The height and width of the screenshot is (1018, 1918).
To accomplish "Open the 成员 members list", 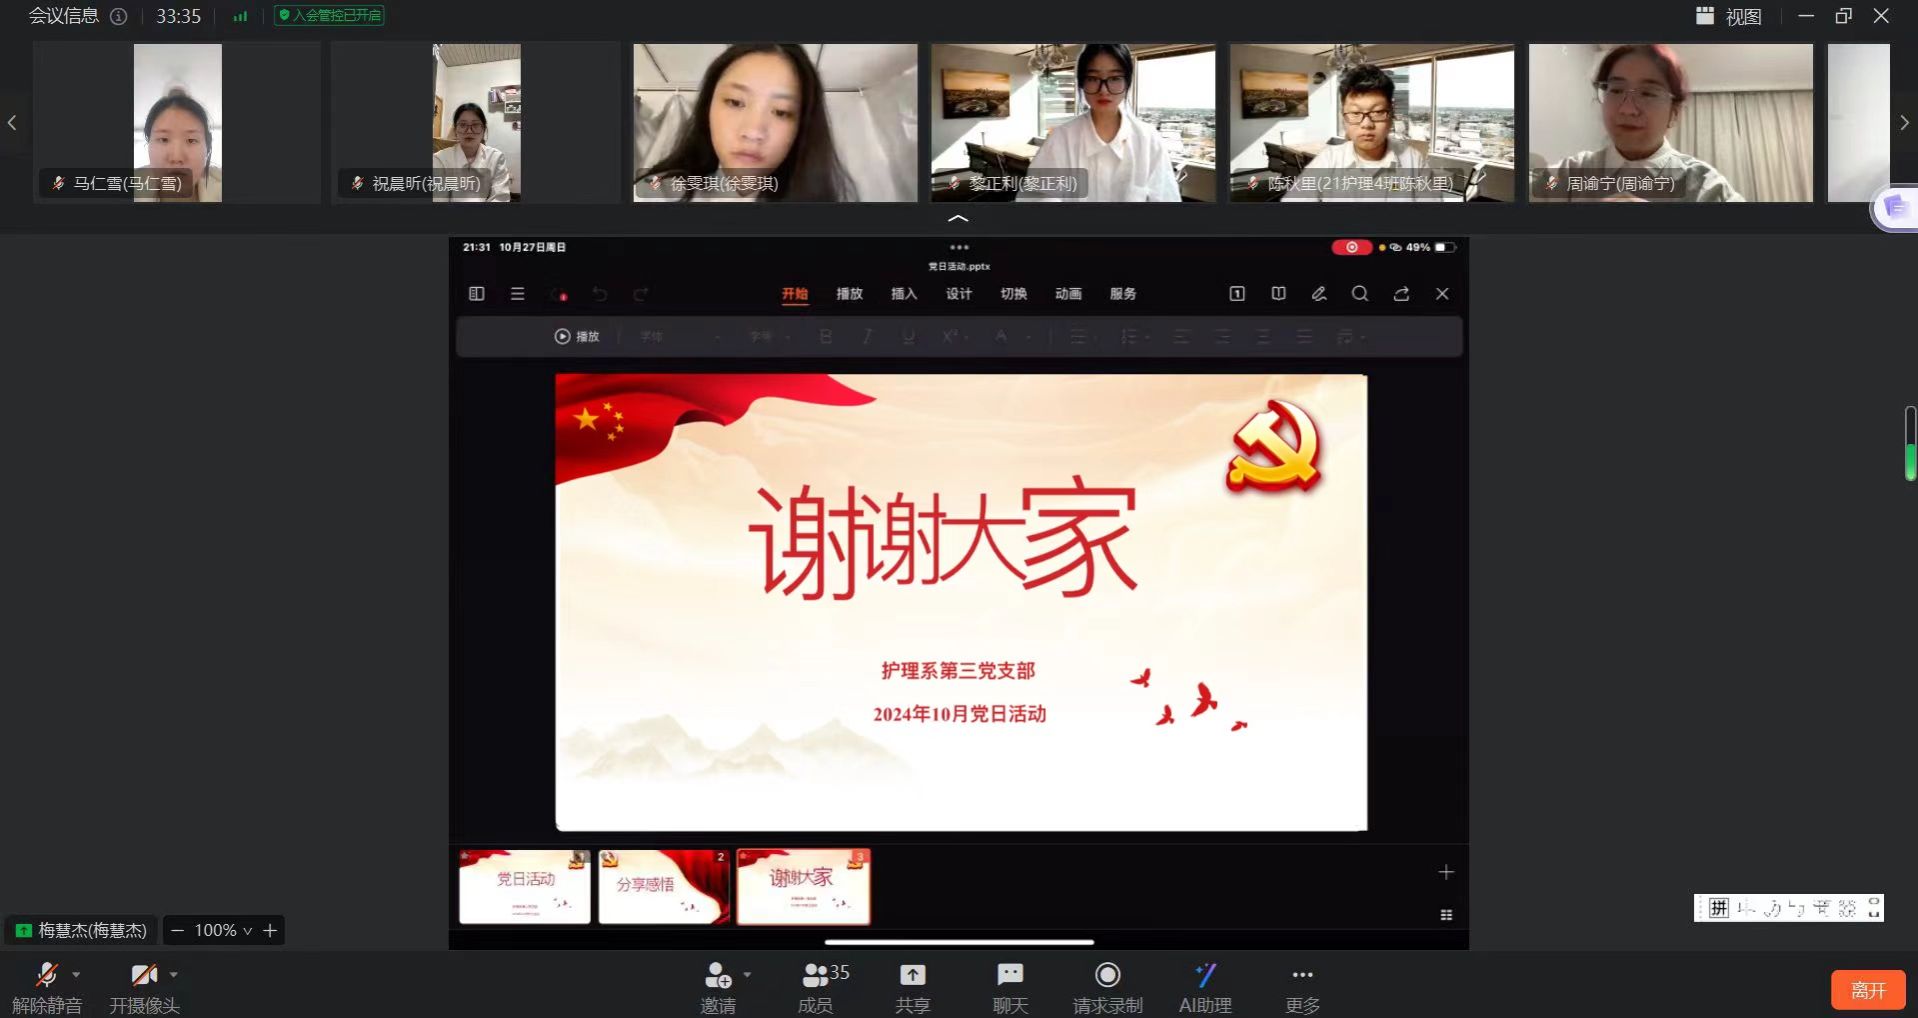I will (x=815, y=975).
